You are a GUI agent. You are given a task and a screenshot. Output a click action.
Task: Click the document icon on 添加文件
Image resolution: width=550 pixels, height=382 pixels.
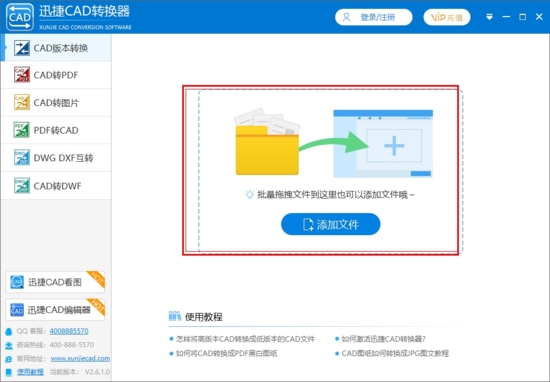click(x=308, y=224)
